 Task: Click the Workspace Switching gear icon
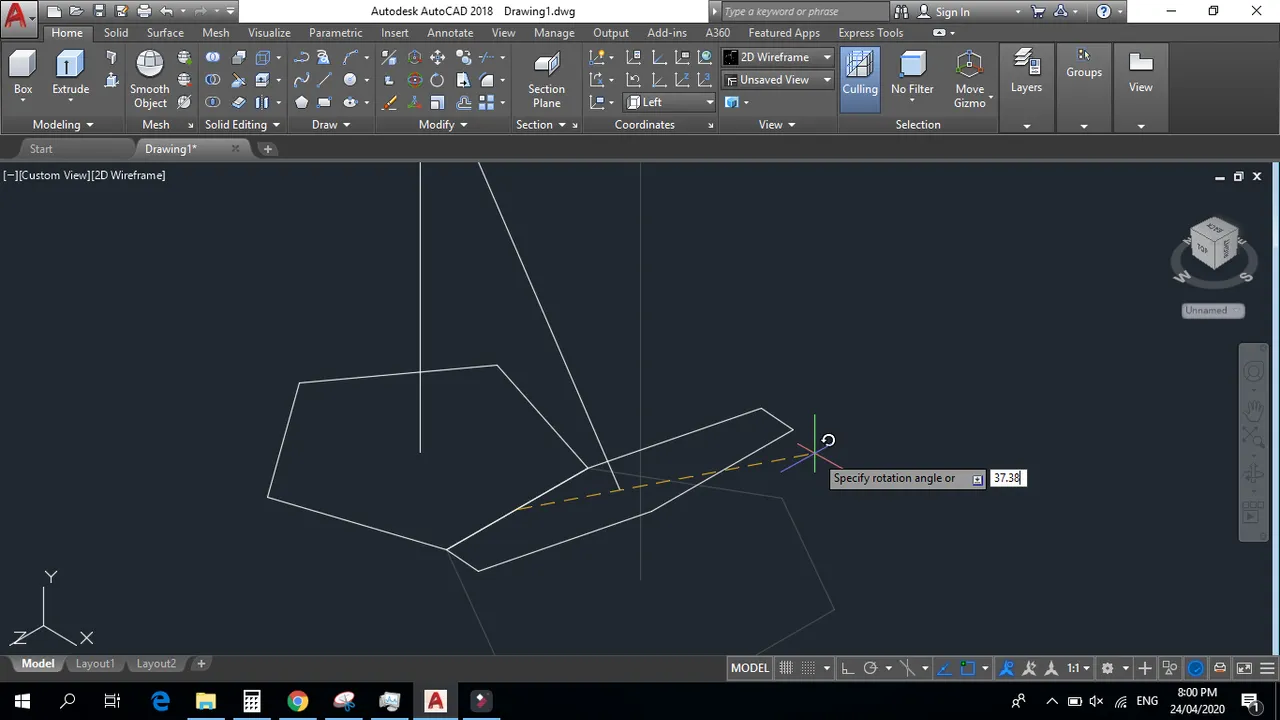pyautogui.click(x=1107, y=668)
